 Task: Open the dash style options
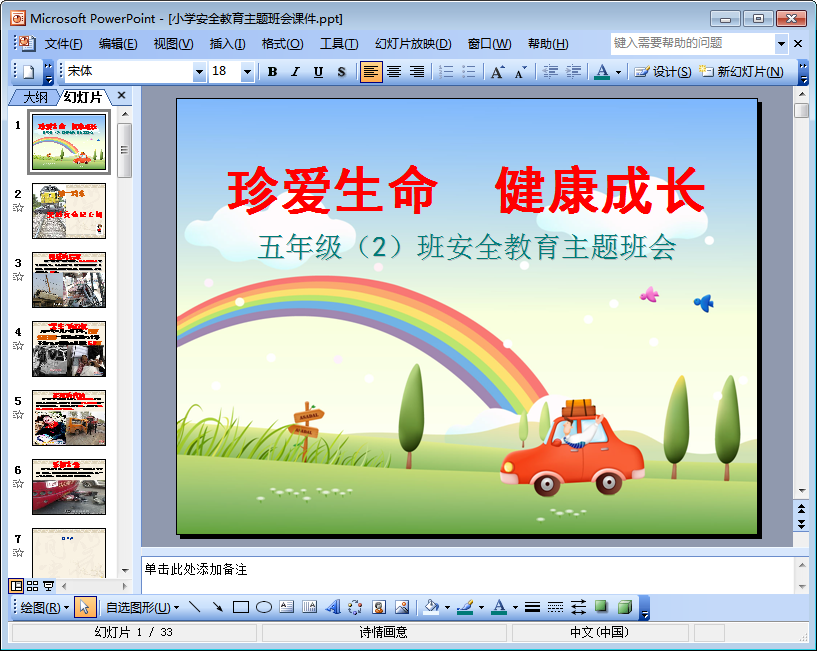(555, 607)
